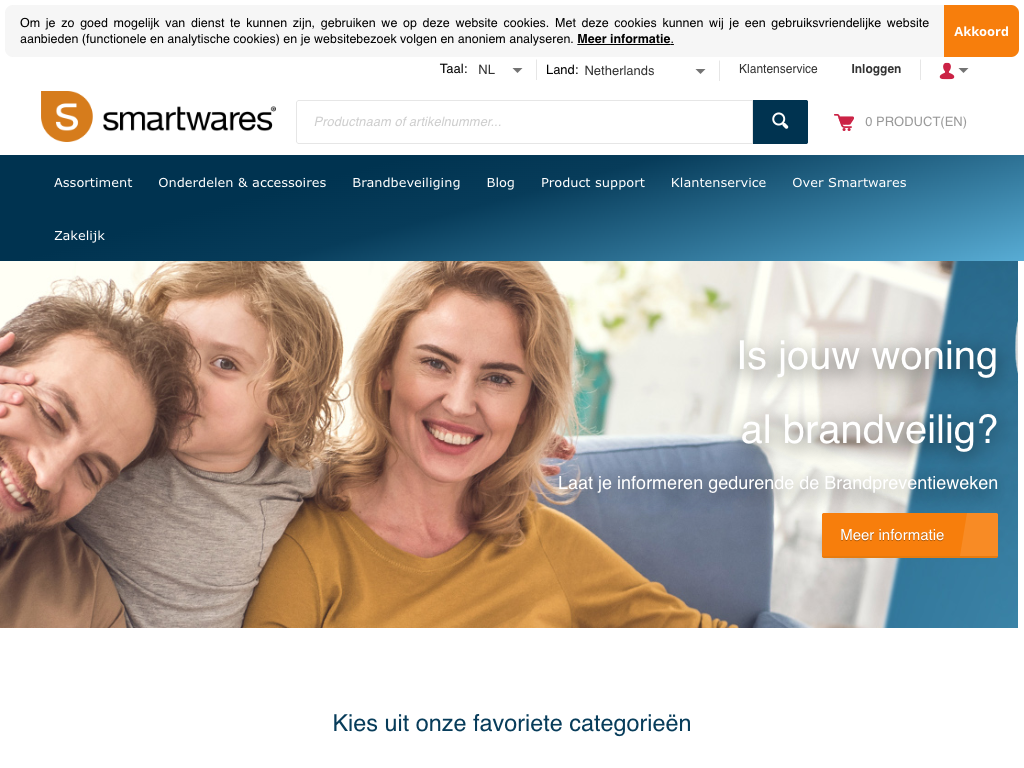Image resolution: width=1024 pixels, height=768 pixels.
Task: Open the Assortiment menu
Action: [x=93, y=183]
